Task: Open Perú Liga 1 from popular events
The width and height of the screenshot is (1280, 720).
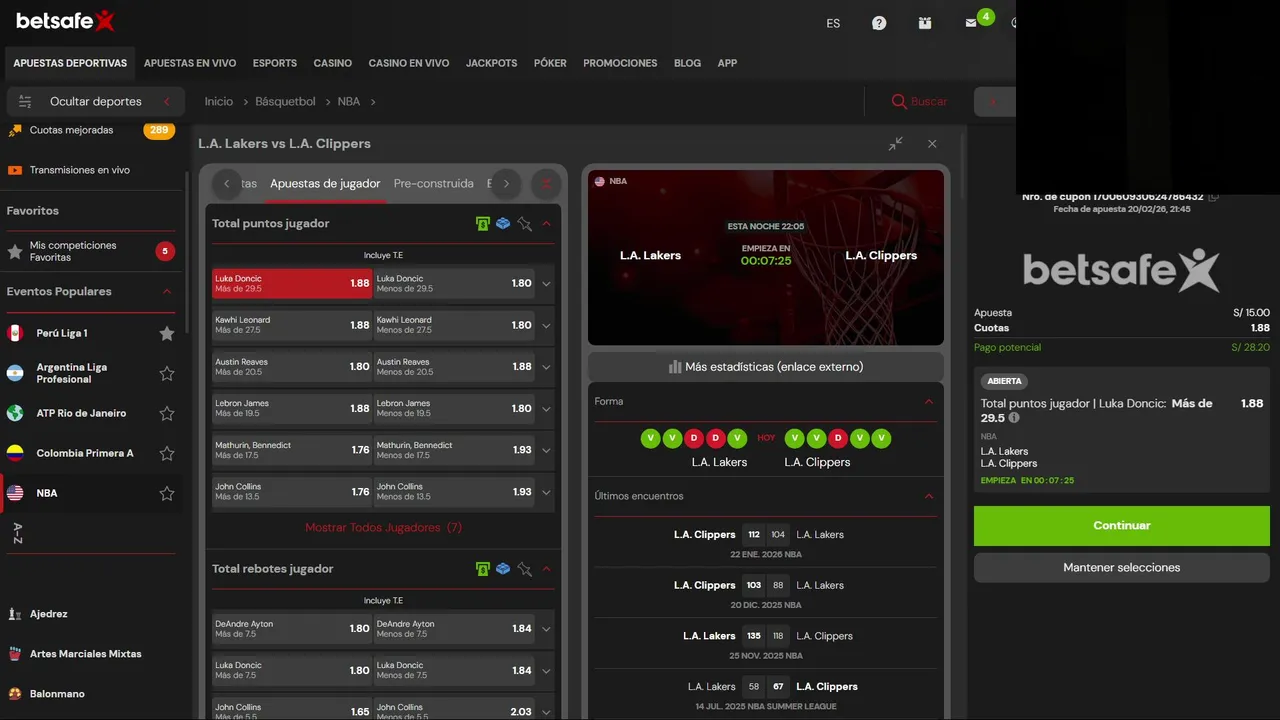Action: [x=62, y=333]
